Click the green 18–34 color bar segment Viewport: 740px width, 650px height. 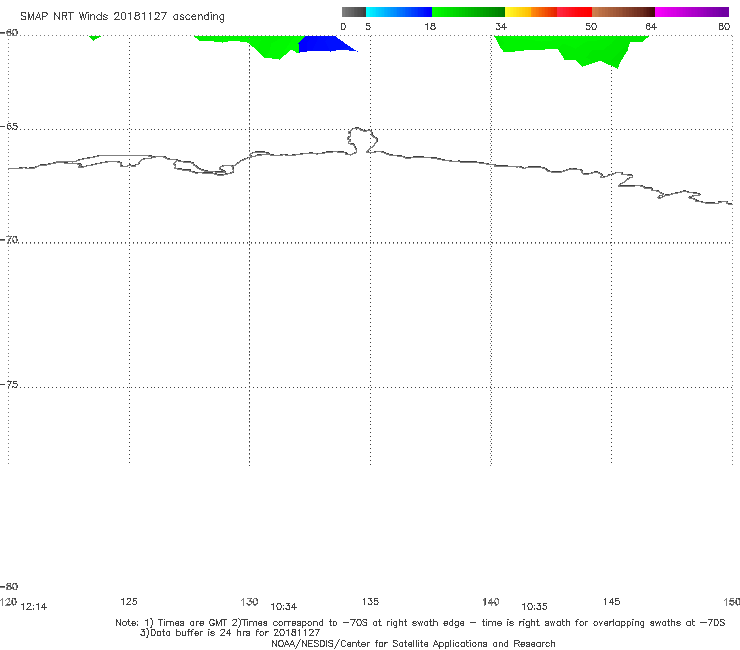468,12
